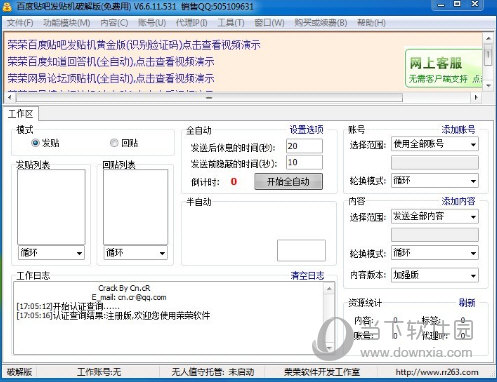The image size is (497, 382).
Task: Click the banner horizontal scrollbar thumb
Action: [x=209, y=97]
